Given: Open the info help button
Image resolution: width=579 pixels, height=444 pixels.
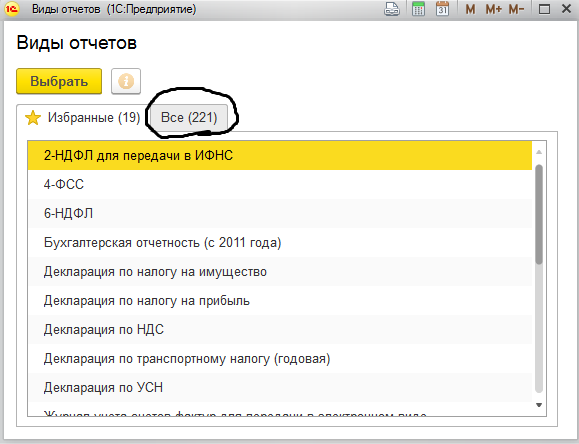Looking at the screenshot, I should [x=126, y=81].
